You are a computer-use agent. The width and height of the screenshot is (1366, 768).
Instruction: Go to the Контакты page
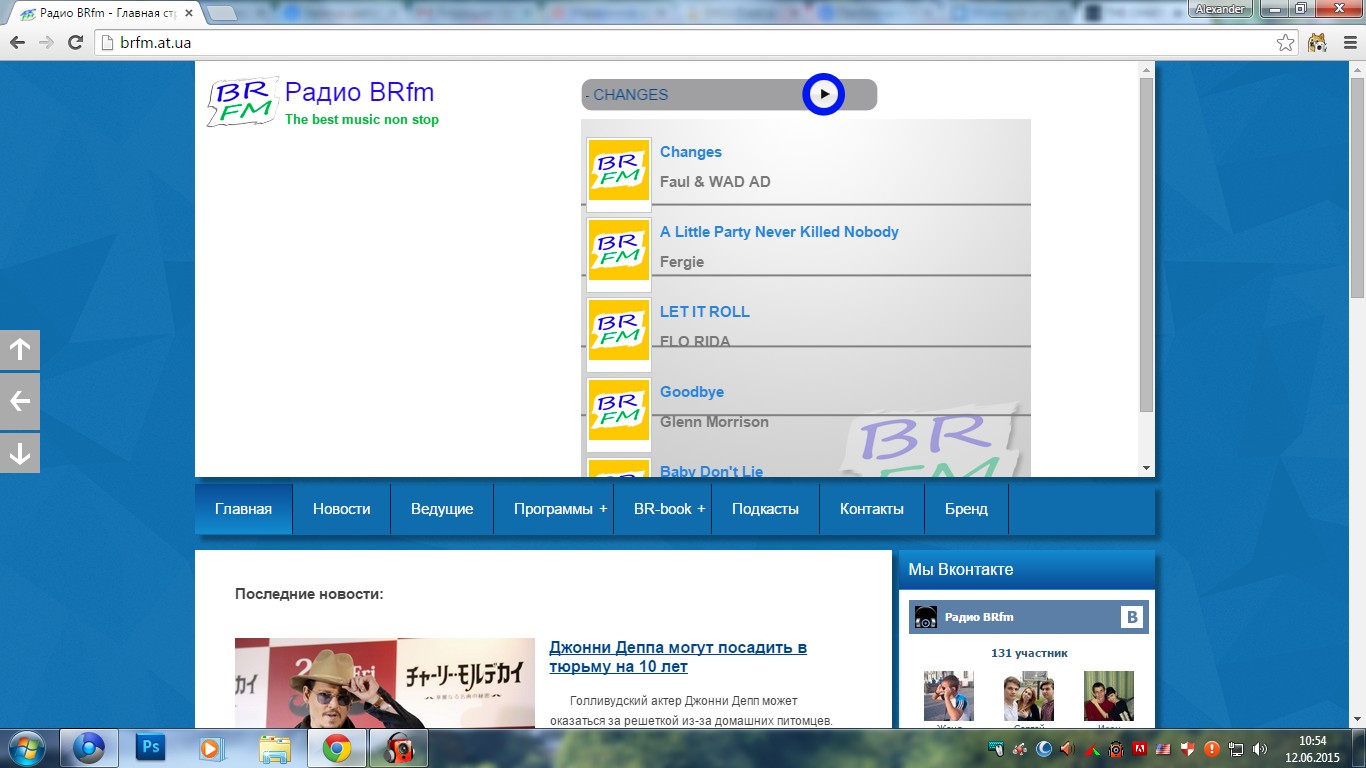(x=871, y=509)
